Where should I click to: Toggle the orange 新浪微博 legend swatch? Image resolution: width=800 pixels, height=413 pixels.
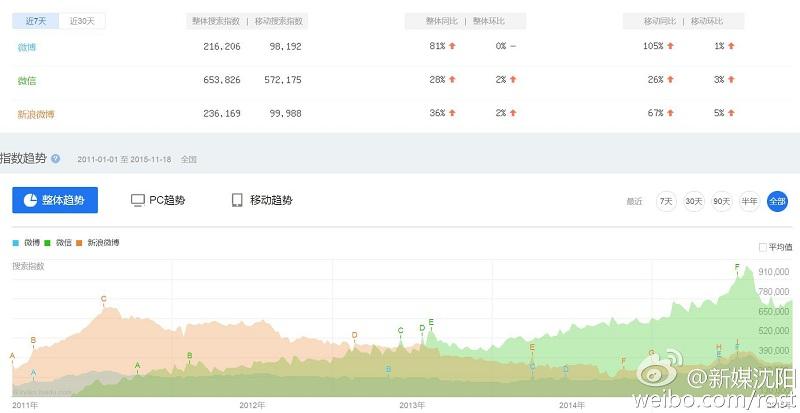(79, 243)
